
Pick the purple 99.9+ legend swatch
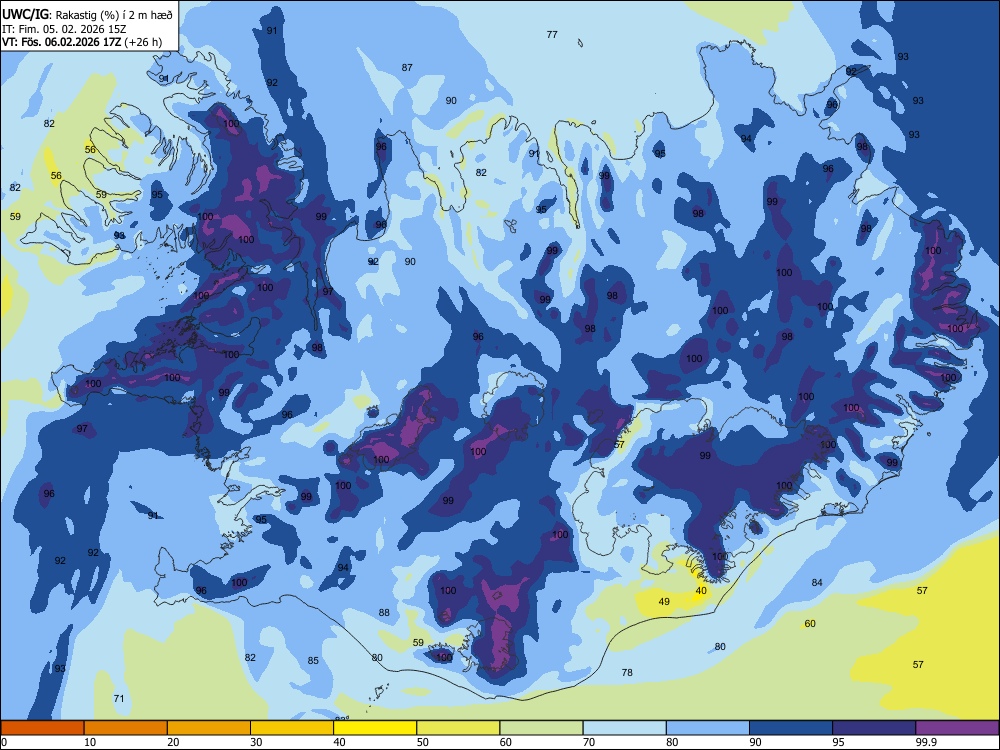pyautogui.click(x=957, y=728)
